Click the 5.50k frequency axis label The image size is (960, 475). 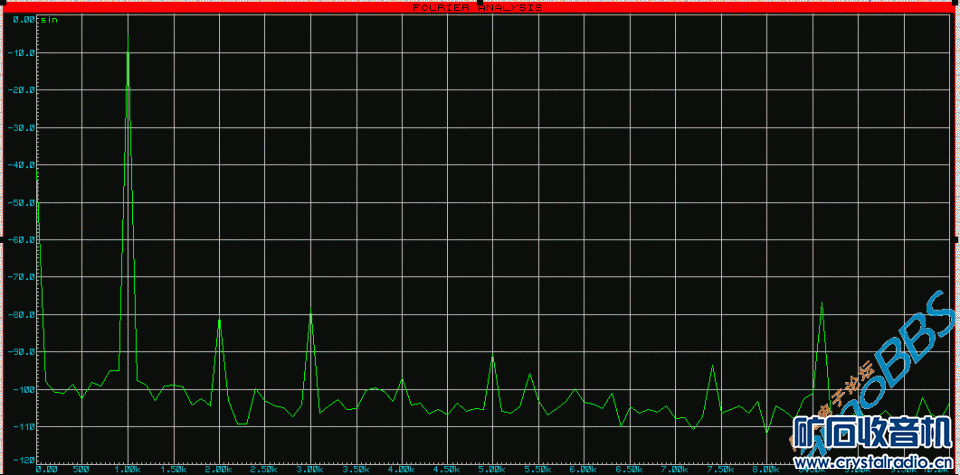(538, 469)
